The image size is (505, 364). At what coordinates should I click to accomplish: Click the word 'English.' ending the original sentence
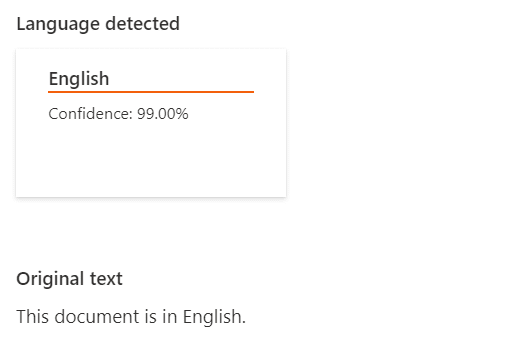[x=214, y=317]
